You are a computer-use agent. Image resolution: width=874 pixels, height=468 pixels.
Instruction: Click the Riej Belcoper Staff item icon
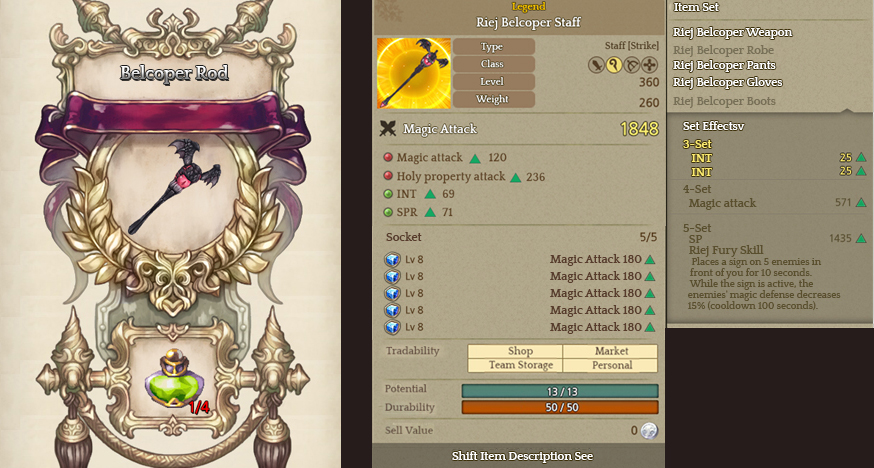(414, 73)
